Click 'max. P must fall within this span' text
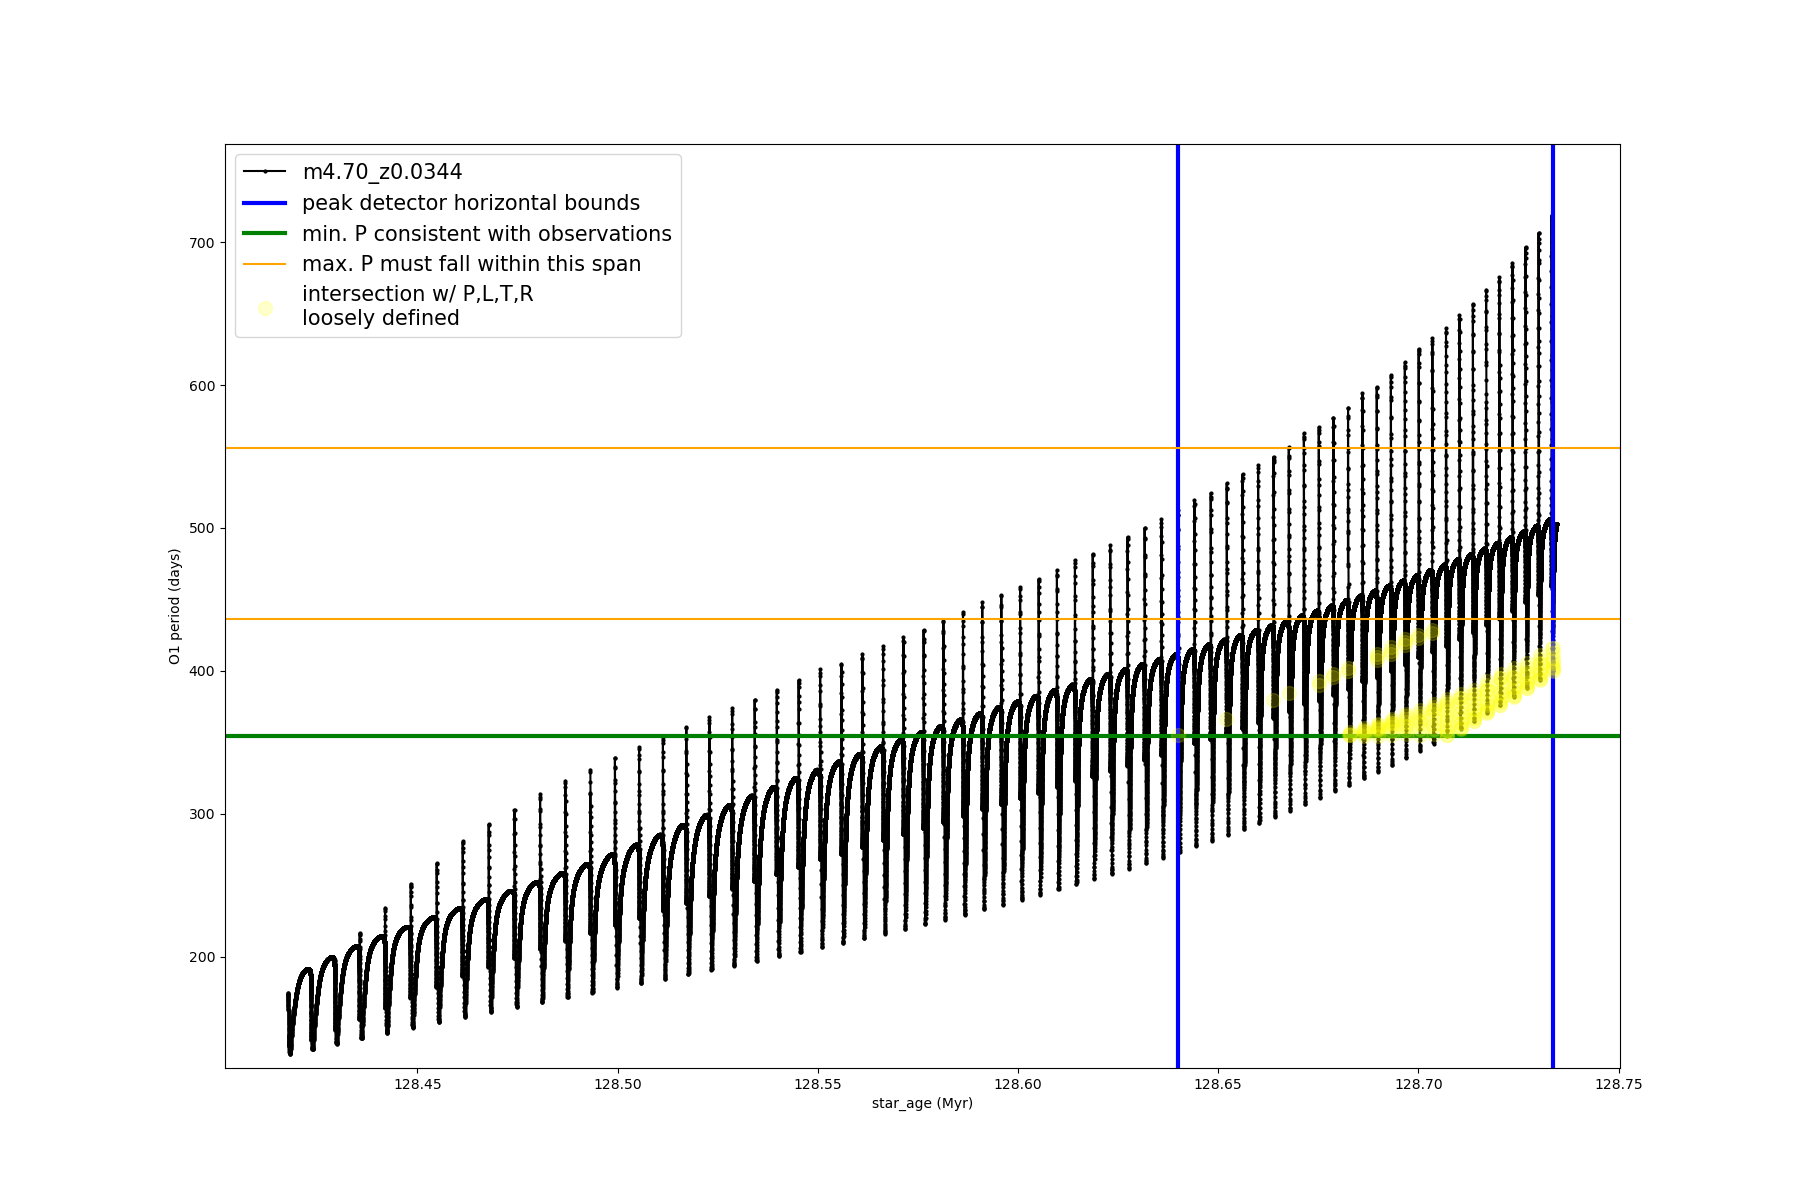 471,264
